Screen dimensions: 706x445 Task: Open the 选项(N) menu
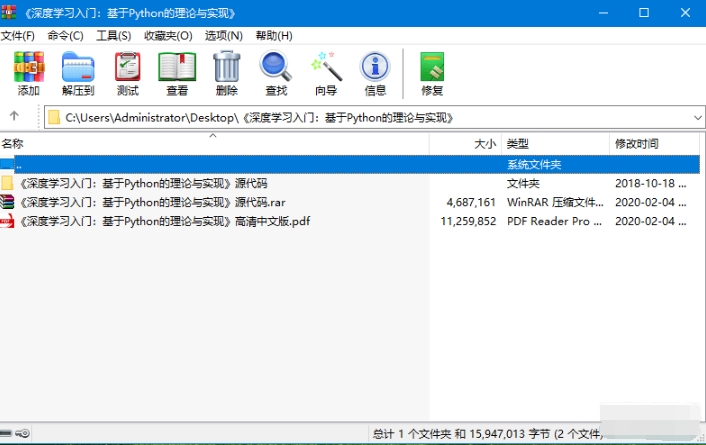pyautogui.click(x=223, y=36)
